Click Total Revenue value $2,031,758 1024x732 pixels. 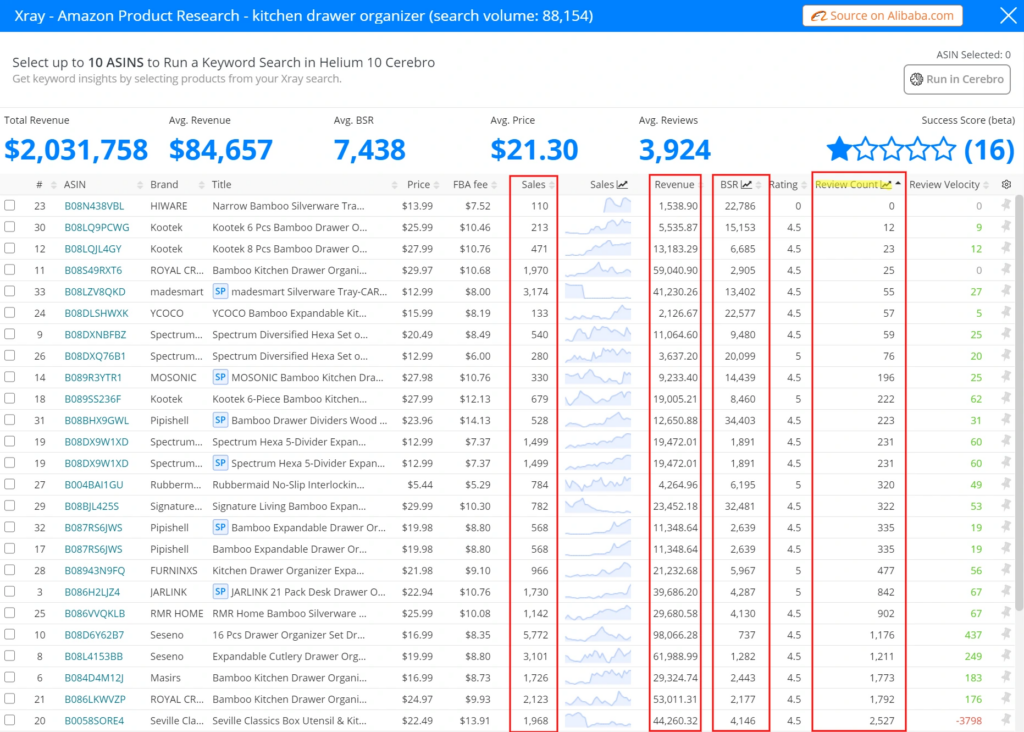76,150
